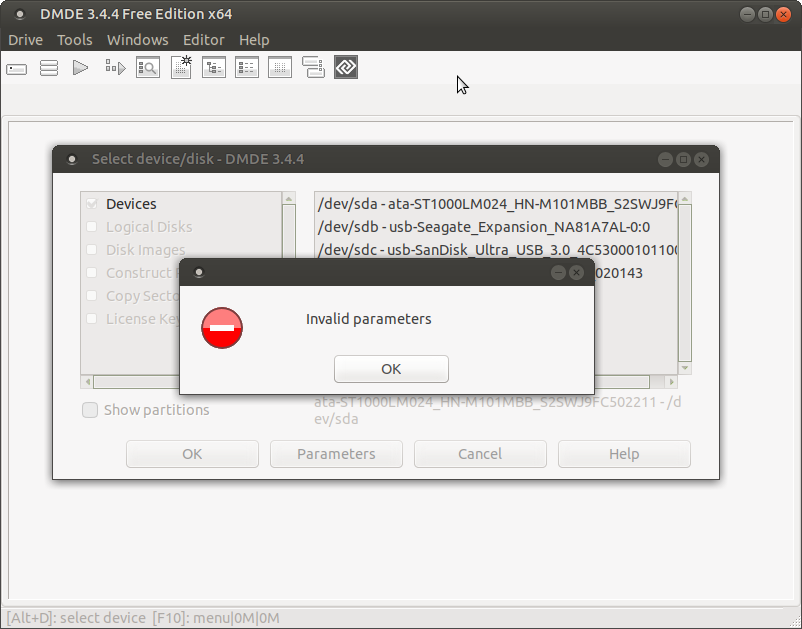Click the list-view window toolbar icon
This screenshot has height=629, width=802.
click(x=247, y=68)
